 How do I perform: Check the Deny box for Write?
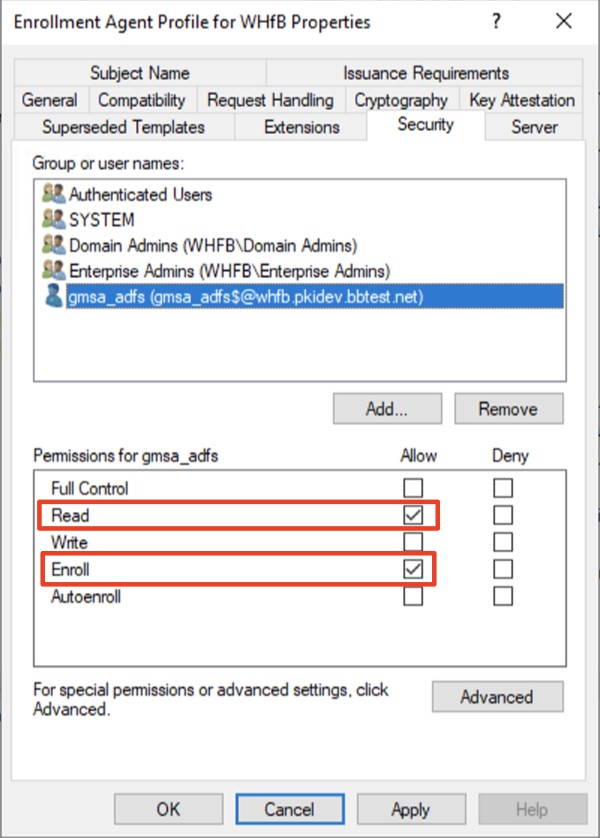point(503,543)
